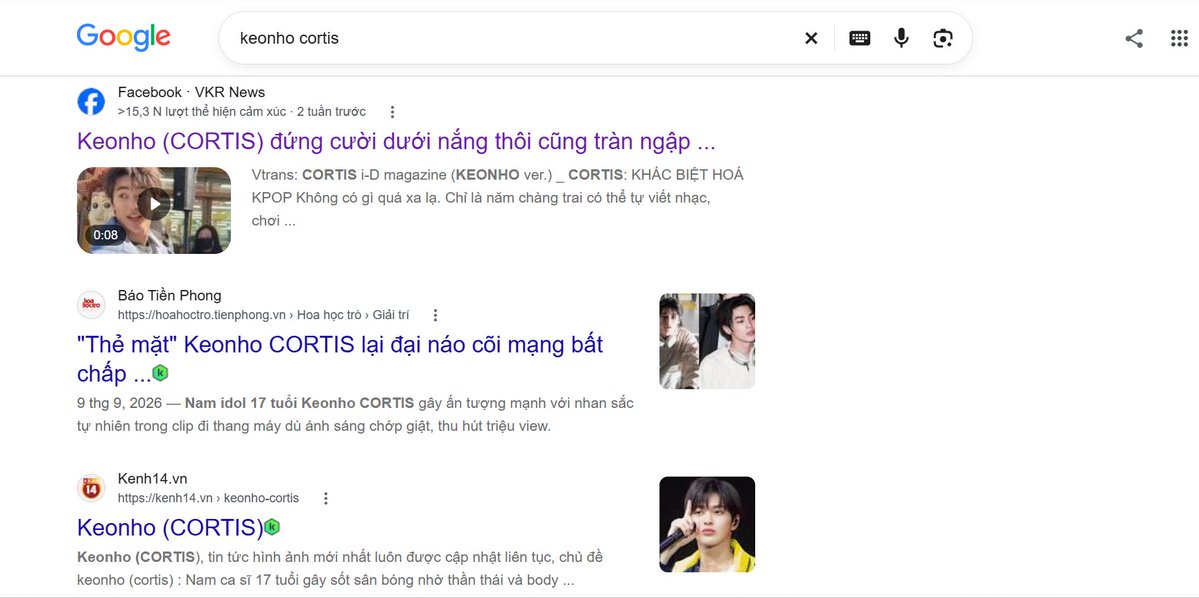Click the snippet "tin tức hình ảnh mới nhất"
This screenshot has width=1199, height=598.
pyautogui.click(x=340, y=568)
